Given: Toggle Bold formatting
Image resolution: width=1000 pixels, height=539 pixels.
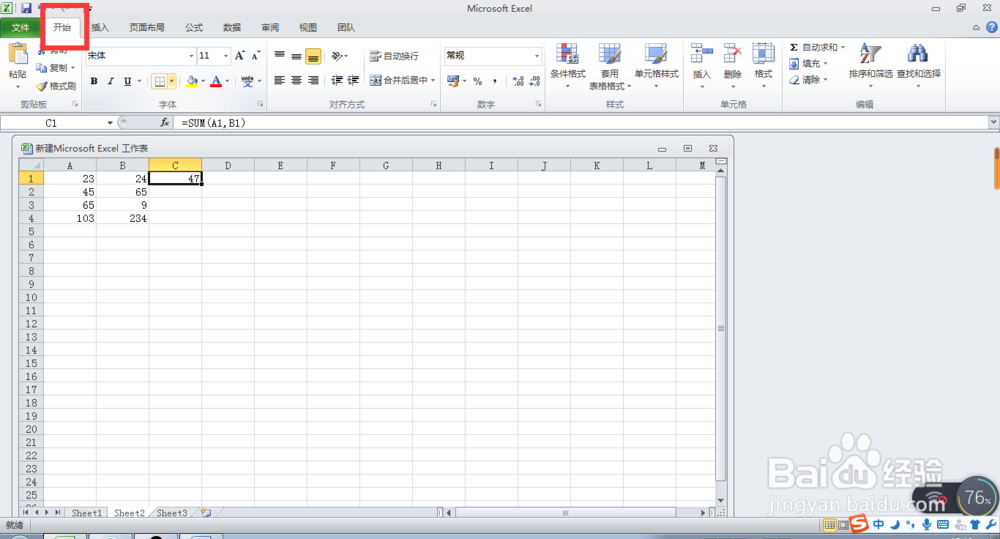Looking at the screenshot, I should click(x=94, y=81).
